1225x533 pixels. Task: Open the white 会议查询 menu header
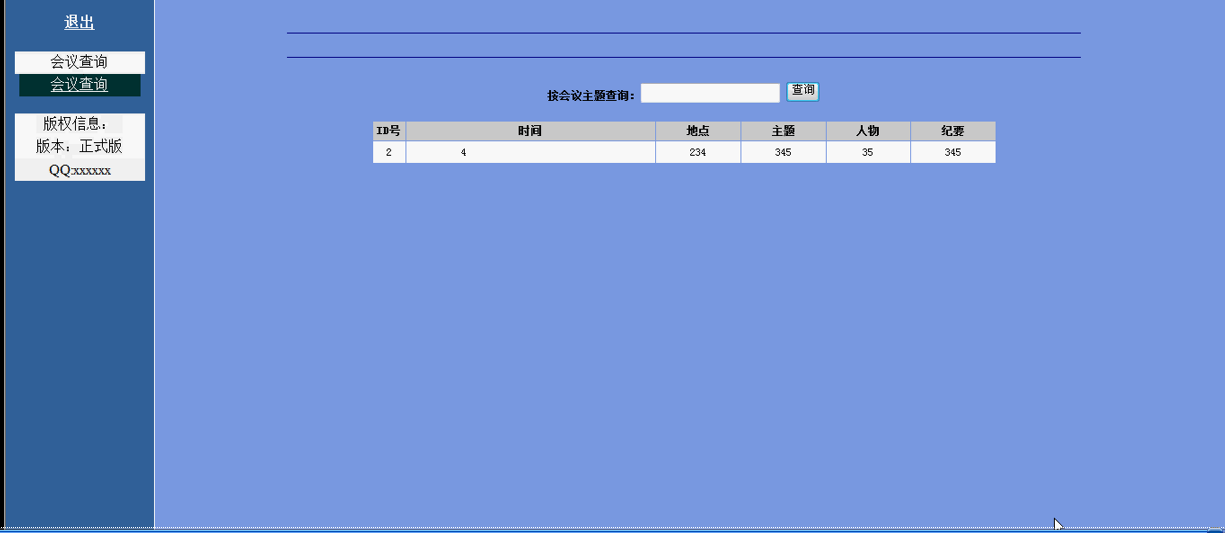tap(80, 62)
